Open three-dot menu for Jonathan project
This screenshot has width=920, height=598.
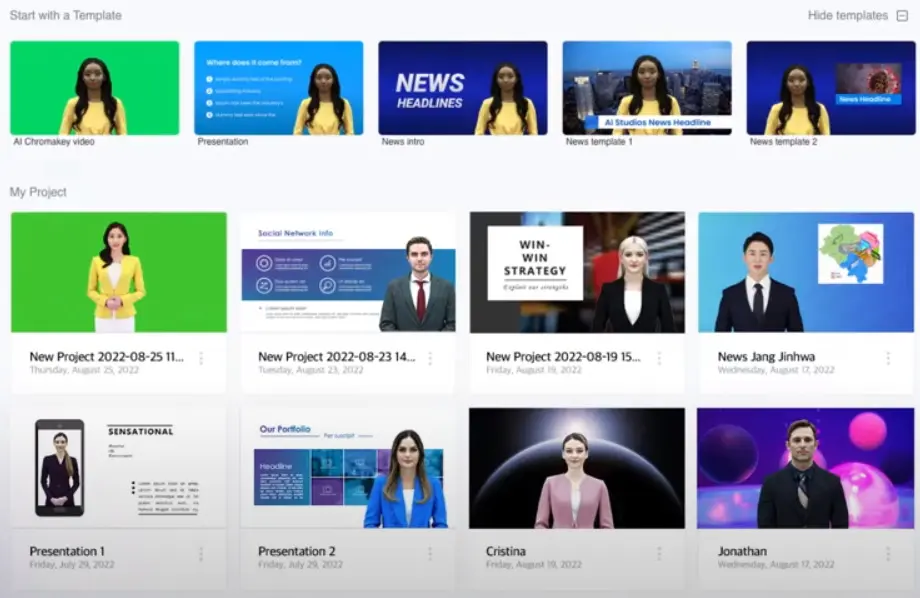(887, 554)
